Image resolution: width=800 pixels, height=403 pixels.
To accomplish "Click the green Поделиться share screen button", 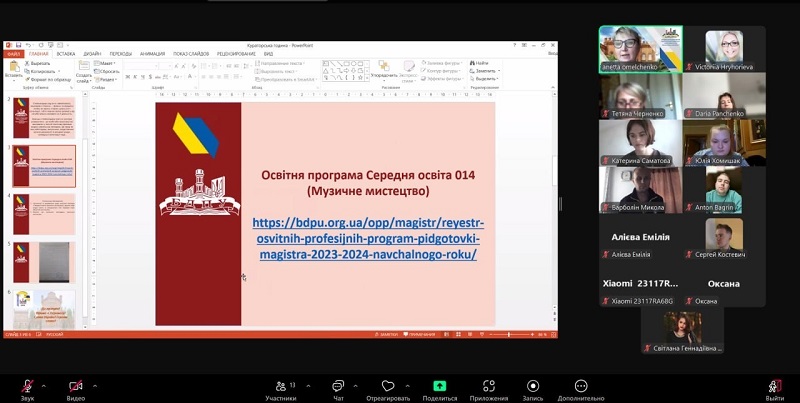I will tap(440, 390).
